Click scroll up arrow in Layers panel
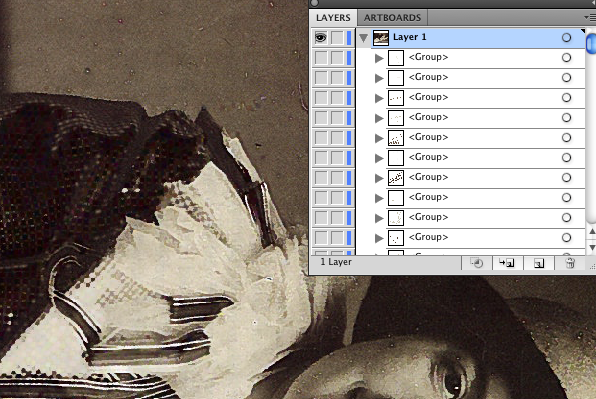Screen dimensions: 596x399 tap(592, 231)
